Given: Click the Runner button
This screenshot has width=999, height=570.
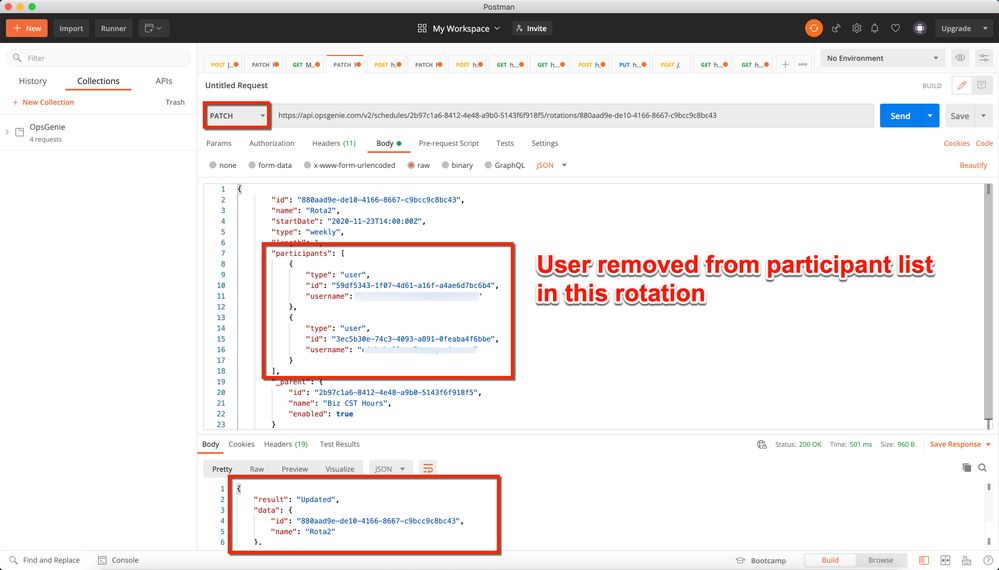Looking at the screenshot, I should click(x=113, y=28).
